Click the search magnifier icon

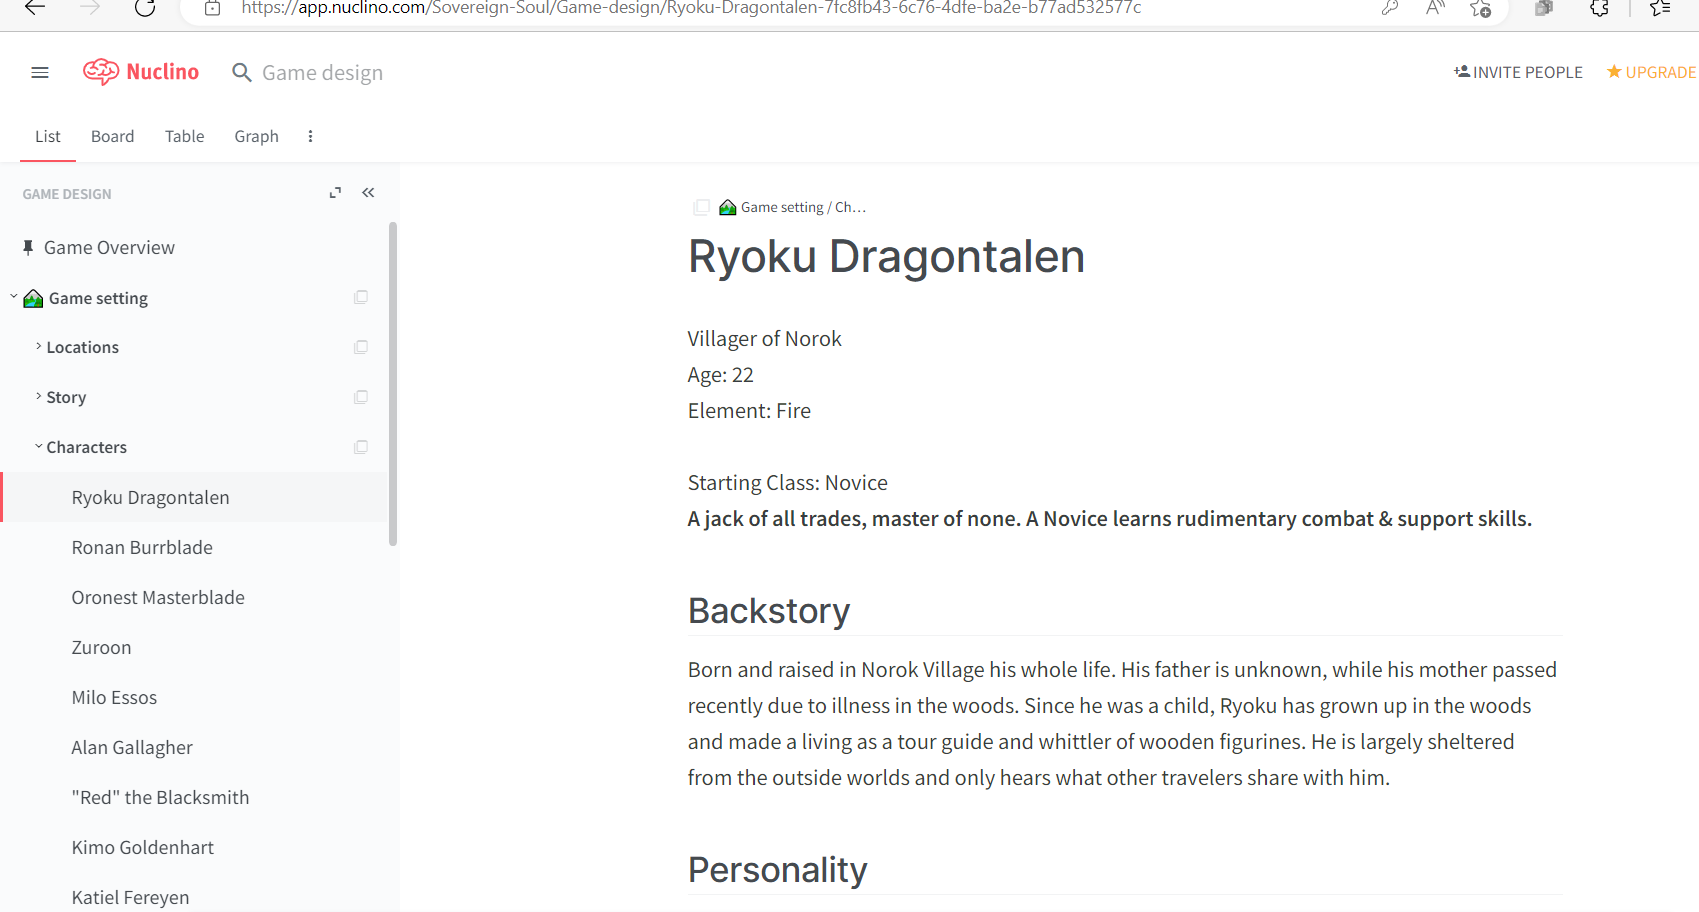tap(241, 73)
